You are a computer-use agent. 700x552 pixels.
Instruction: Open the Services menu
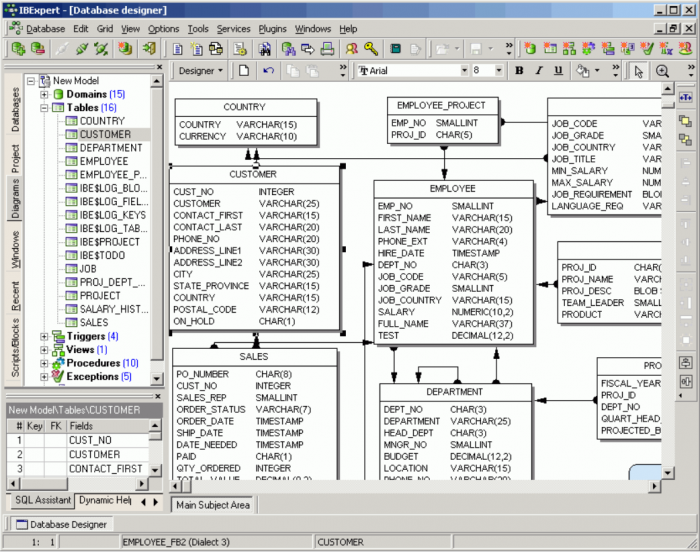[233, 29]
